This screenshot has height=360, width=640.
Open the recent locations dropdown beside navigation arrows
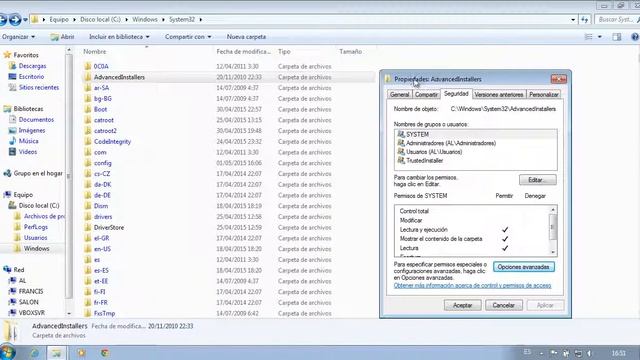pos(25,20)
